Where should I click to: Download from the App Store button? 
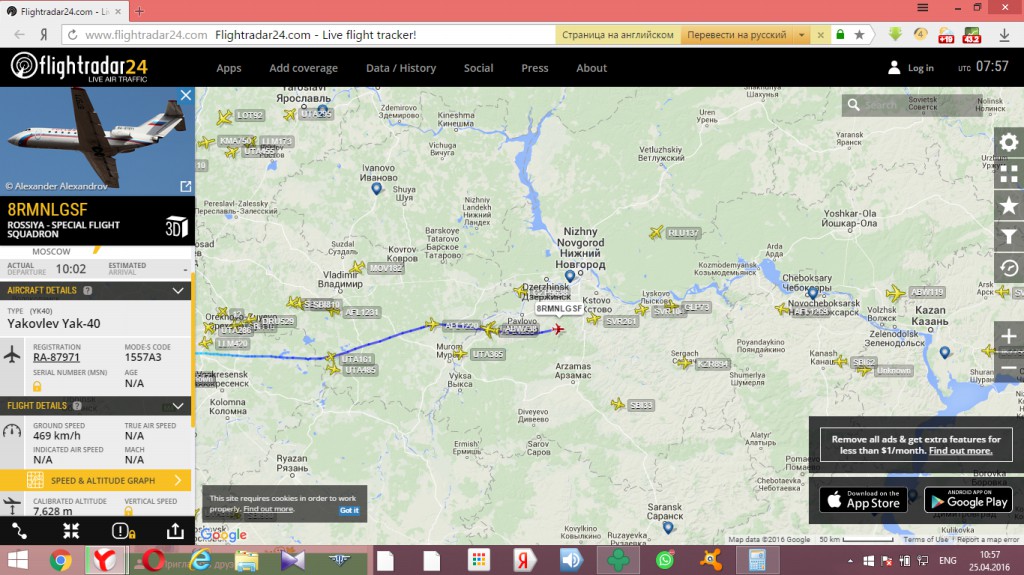click(x=863, y=500)
